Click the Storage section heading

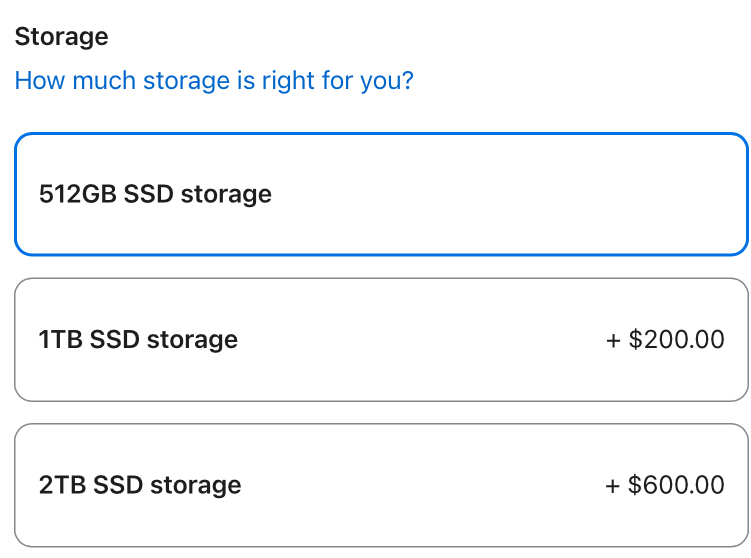pos(61,37)
